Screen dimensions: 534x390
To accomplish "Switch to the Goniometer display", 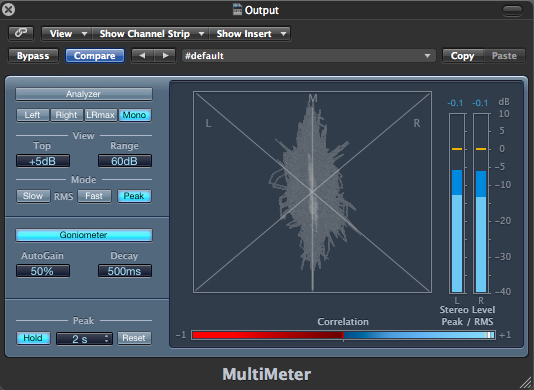I will point(84,235).
